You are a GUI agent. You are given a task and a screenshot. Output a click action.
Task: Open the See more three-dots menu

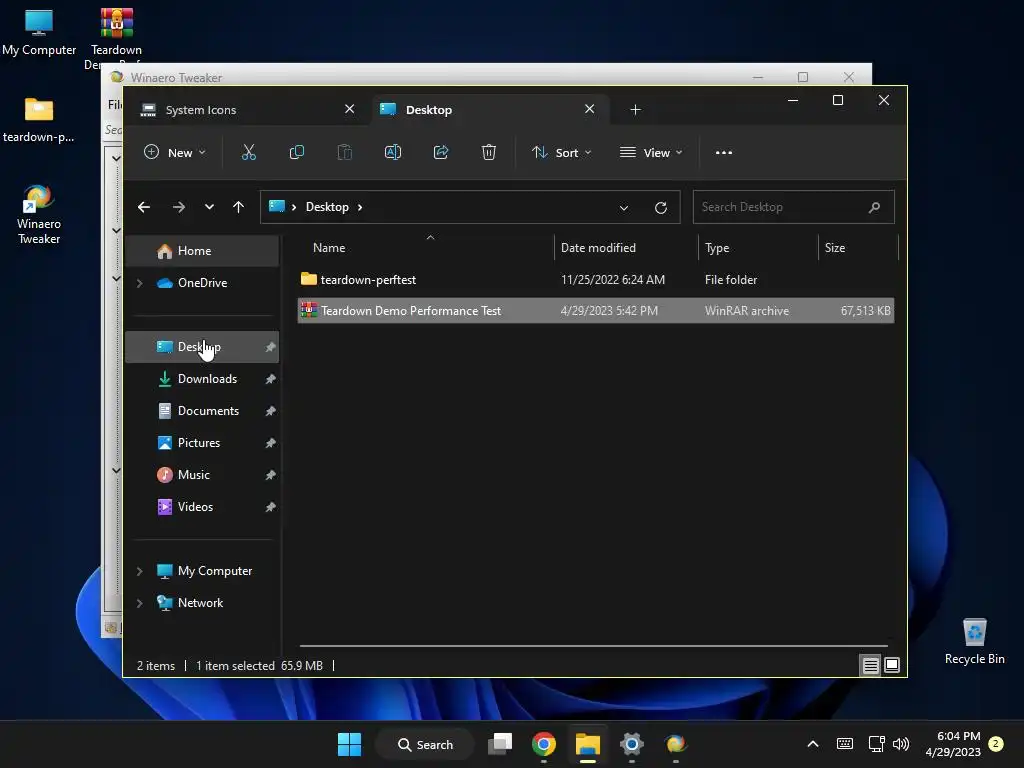724,153
